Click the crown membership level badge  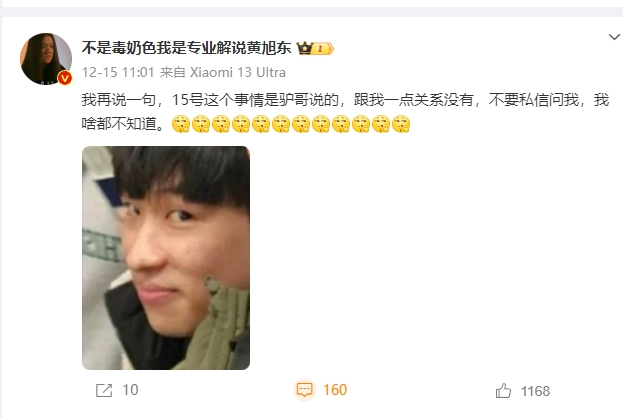[315, 48]
